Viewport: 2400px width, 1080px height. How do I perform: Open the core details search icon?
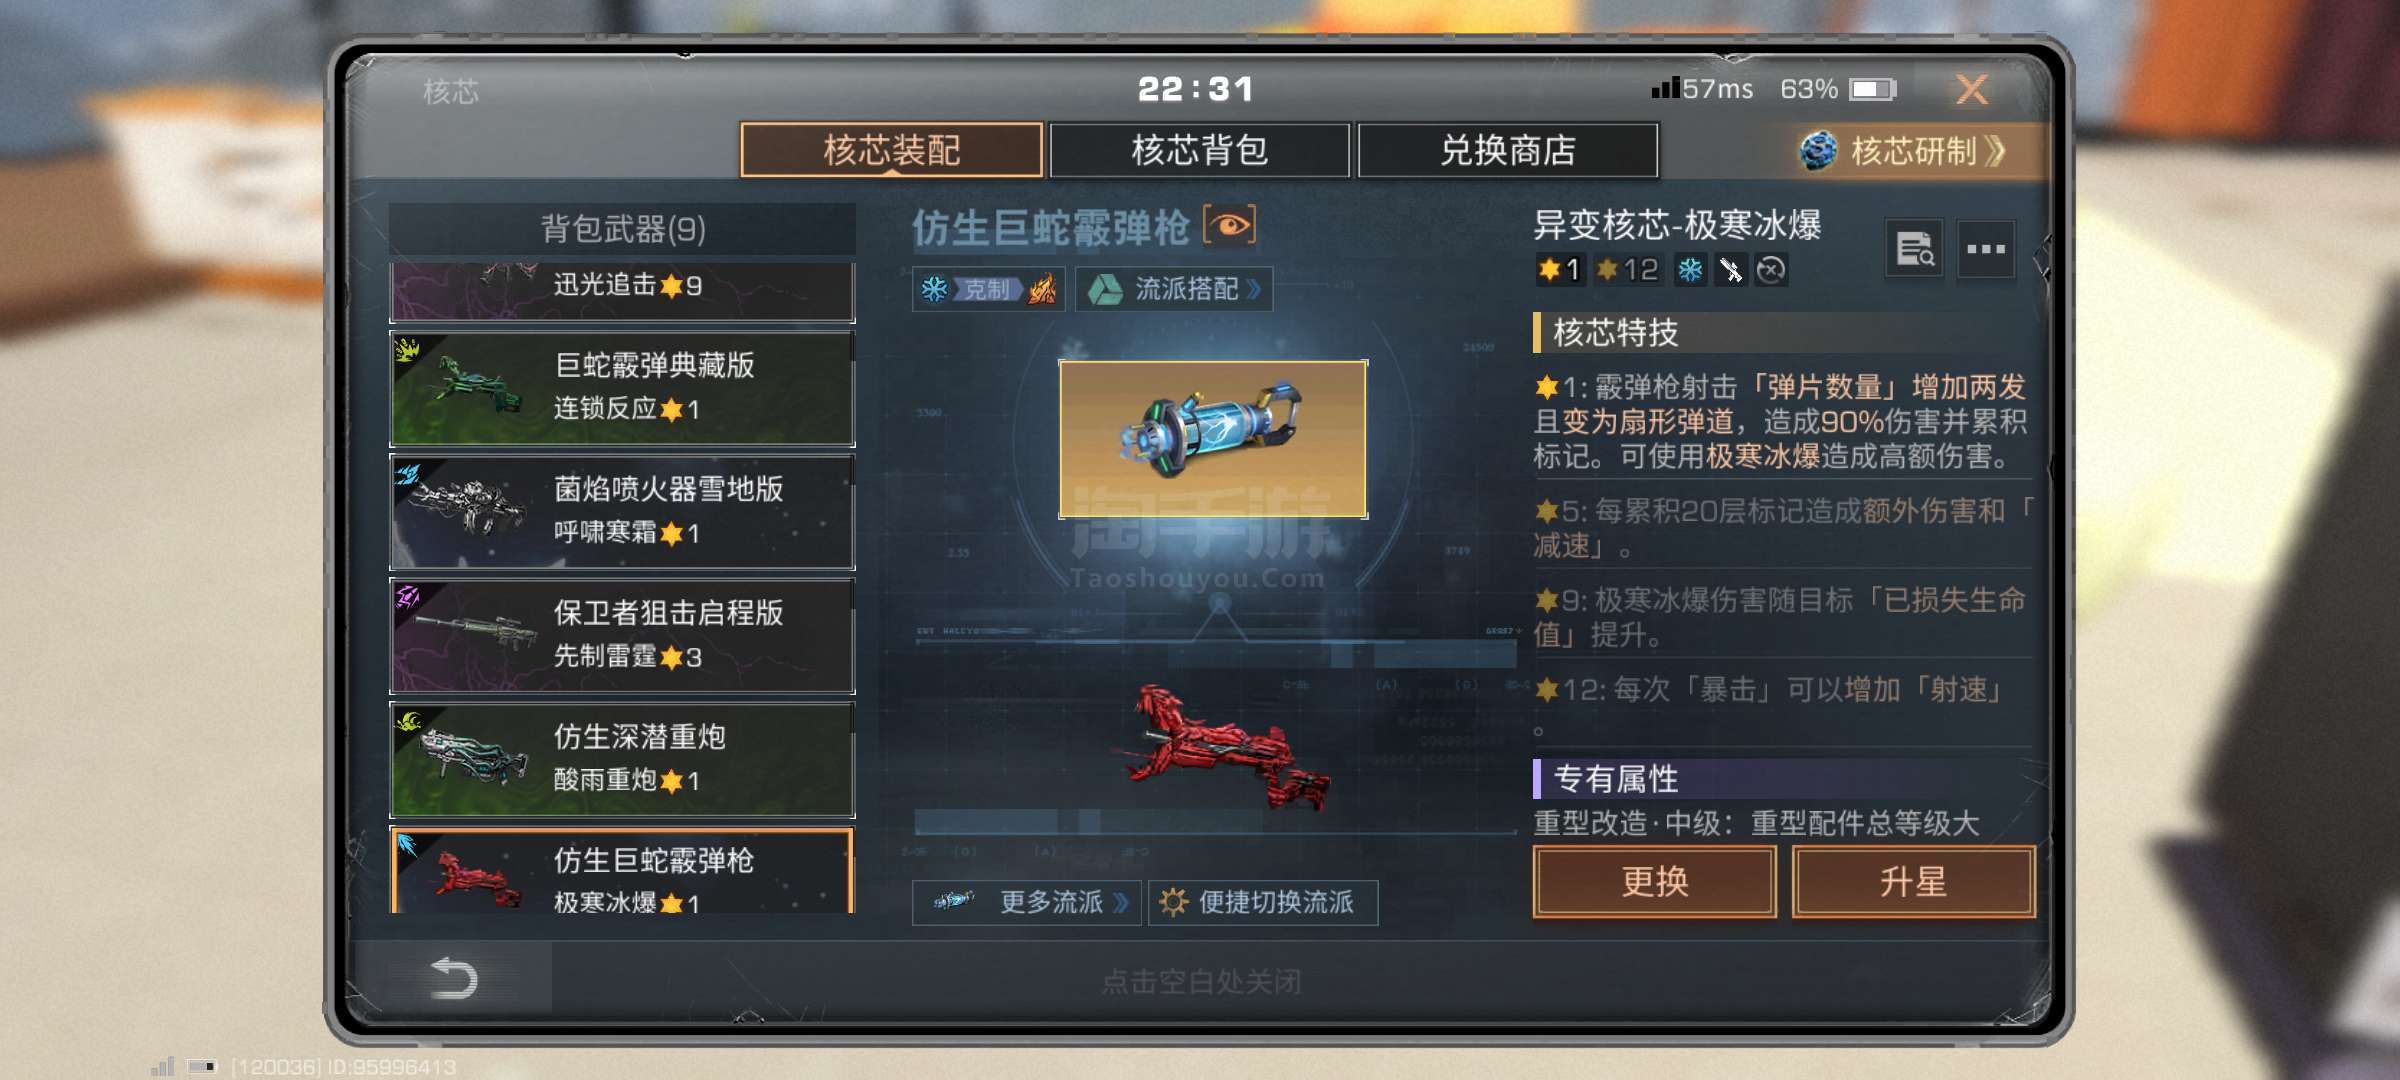tap(1914, 249)
